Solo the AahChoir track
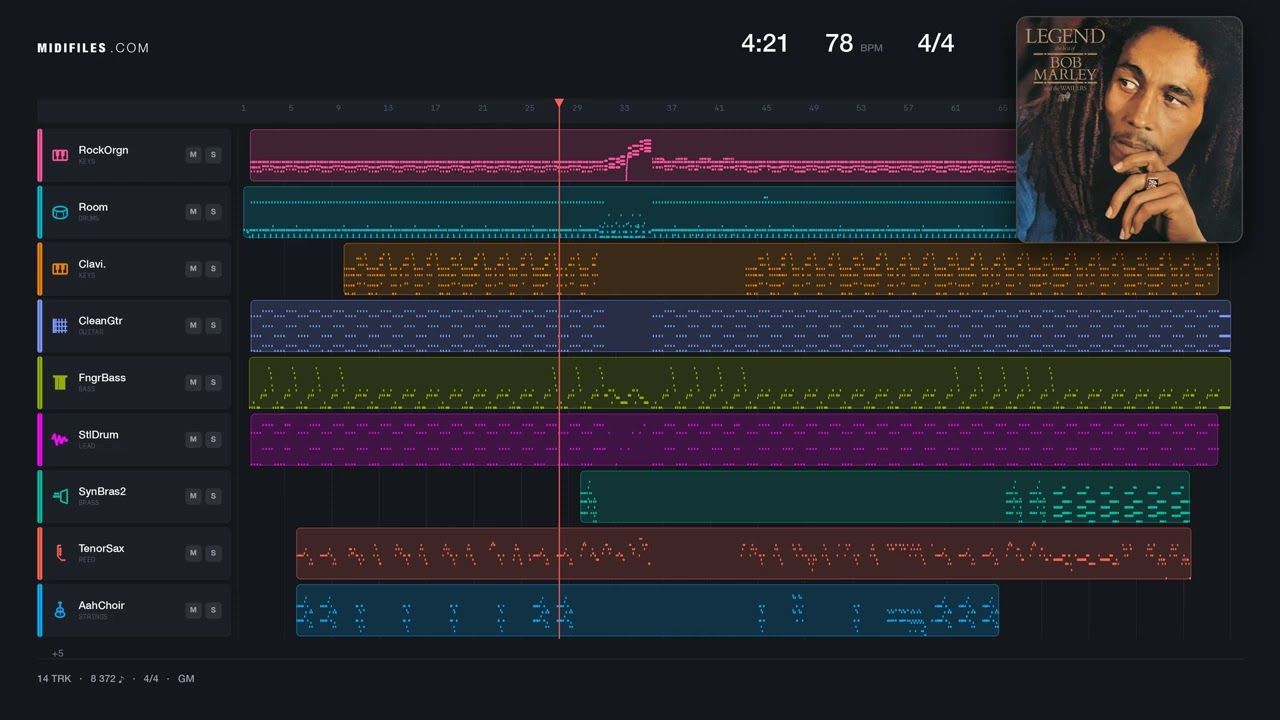 click(x=213, y=610)
